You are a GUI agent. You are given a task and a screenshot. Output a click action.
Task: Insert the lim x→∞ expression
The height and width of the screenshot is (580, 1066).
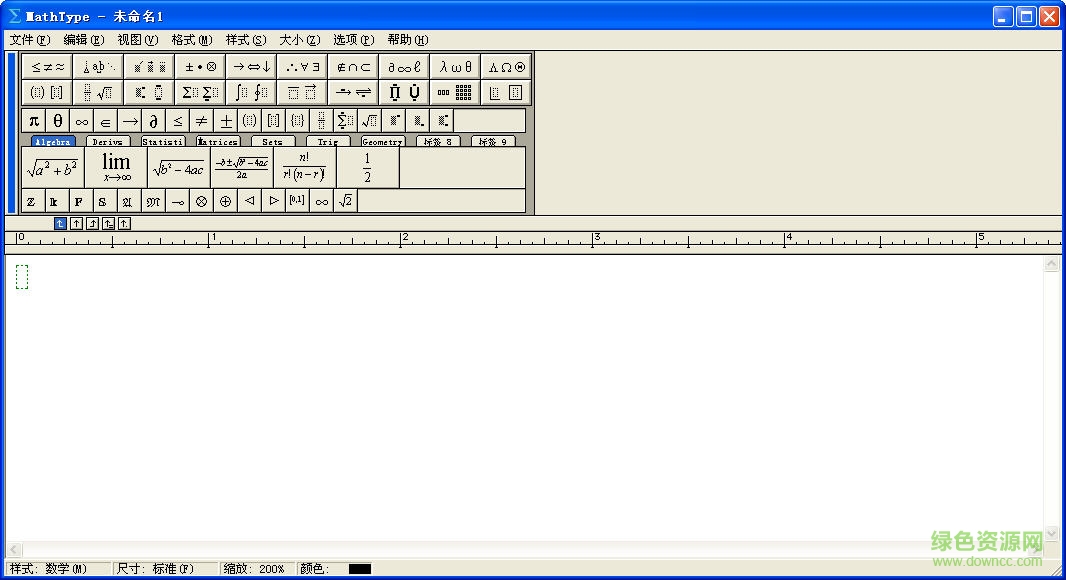(116, 168)
